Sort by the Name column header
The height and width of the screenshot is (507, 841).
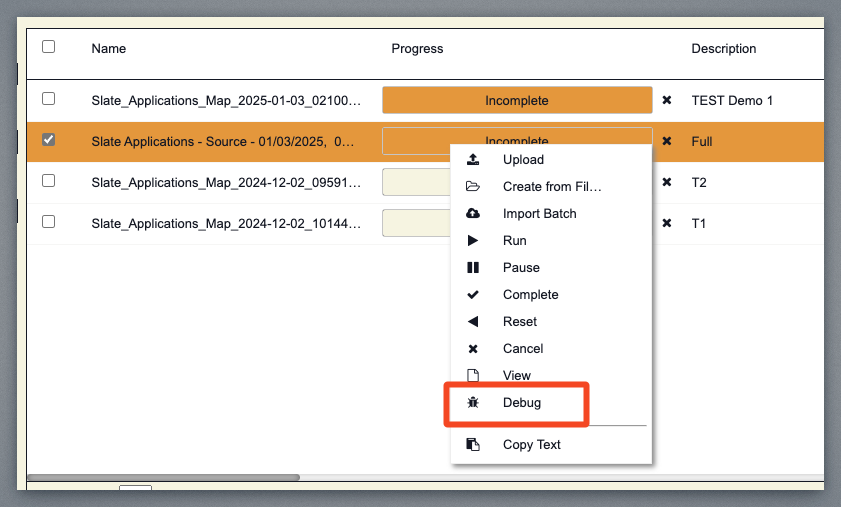coord(109,49)
